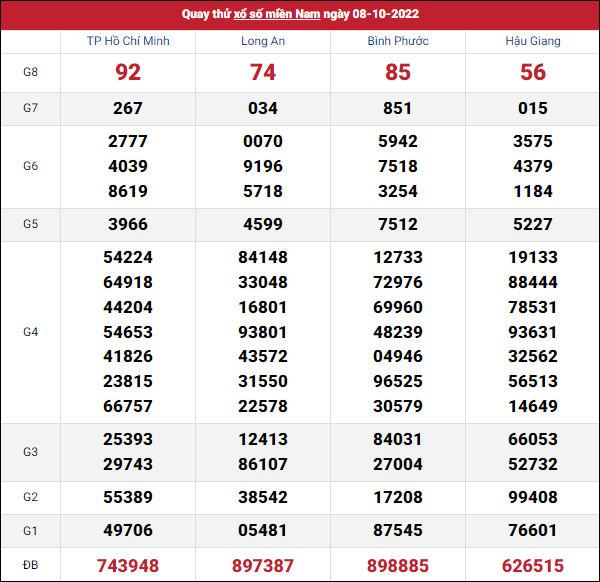Select G8 number 74 under Long An
This screenshot has width=600, height=582.
pyautogui.click(x=263, y=73)
